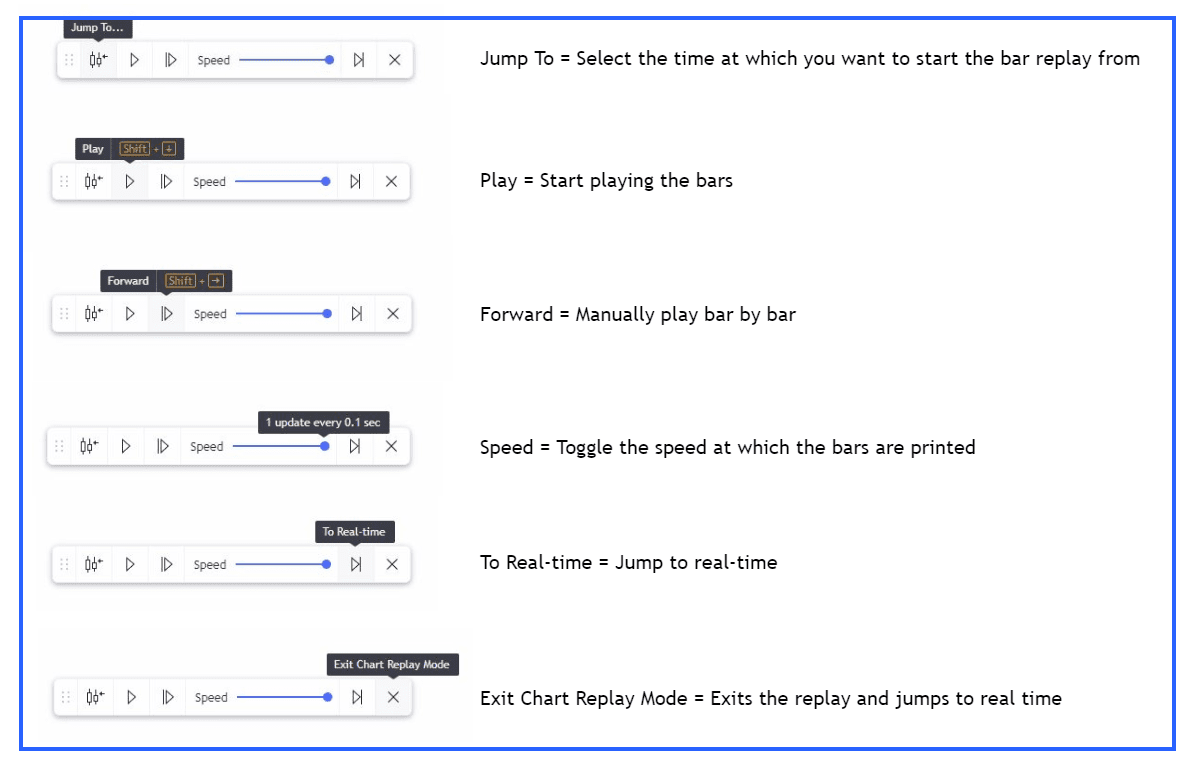The image size is (1189, 761).
Task: Click speed slider in the To Real-time toolbar
Action: [x=283, y=565]
